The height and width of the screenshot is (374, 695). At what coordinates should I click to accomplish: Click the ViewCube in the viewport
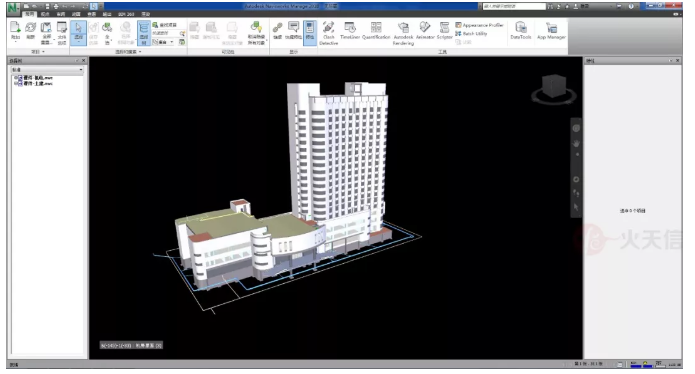[x=554, y=86]
